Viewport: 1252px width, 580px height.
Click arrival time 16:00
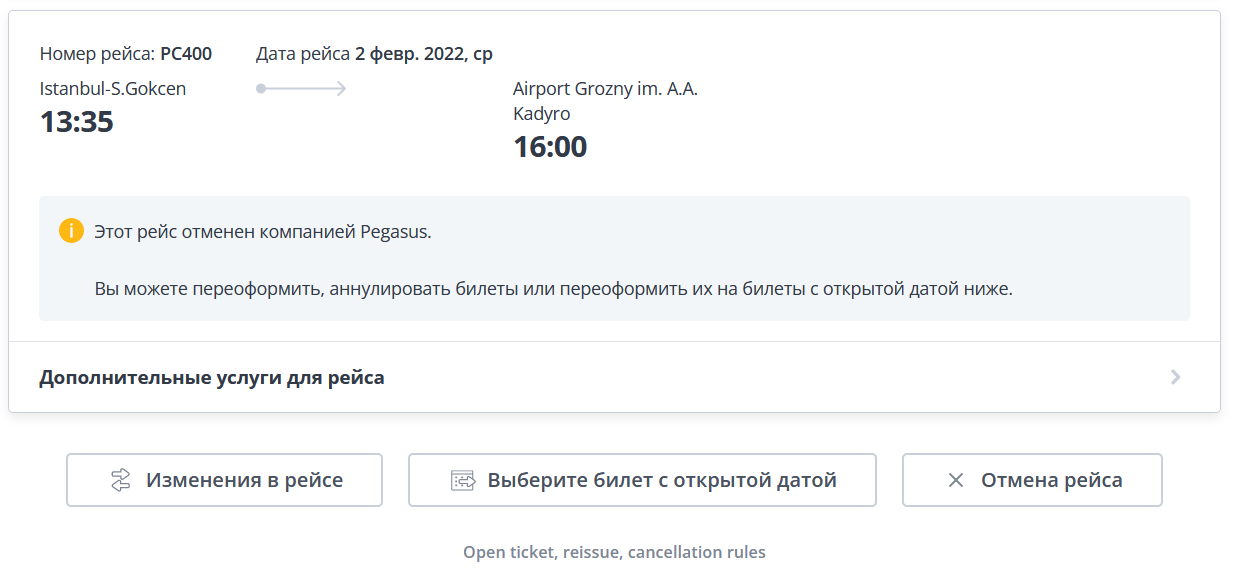pyautogui.click(x=550, y=147)
